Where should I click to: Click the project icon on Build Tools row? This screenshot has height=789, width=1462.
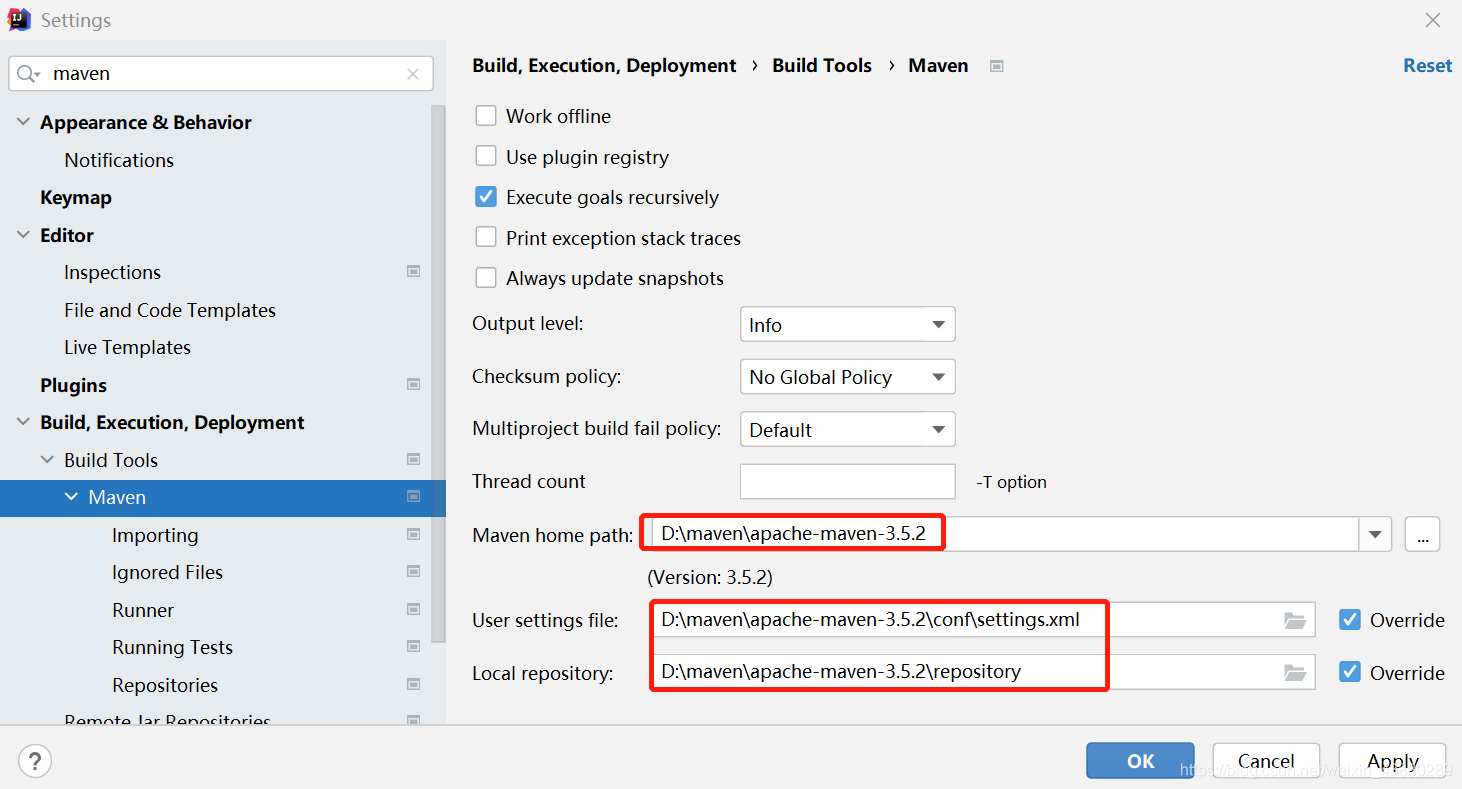point(413,460)
